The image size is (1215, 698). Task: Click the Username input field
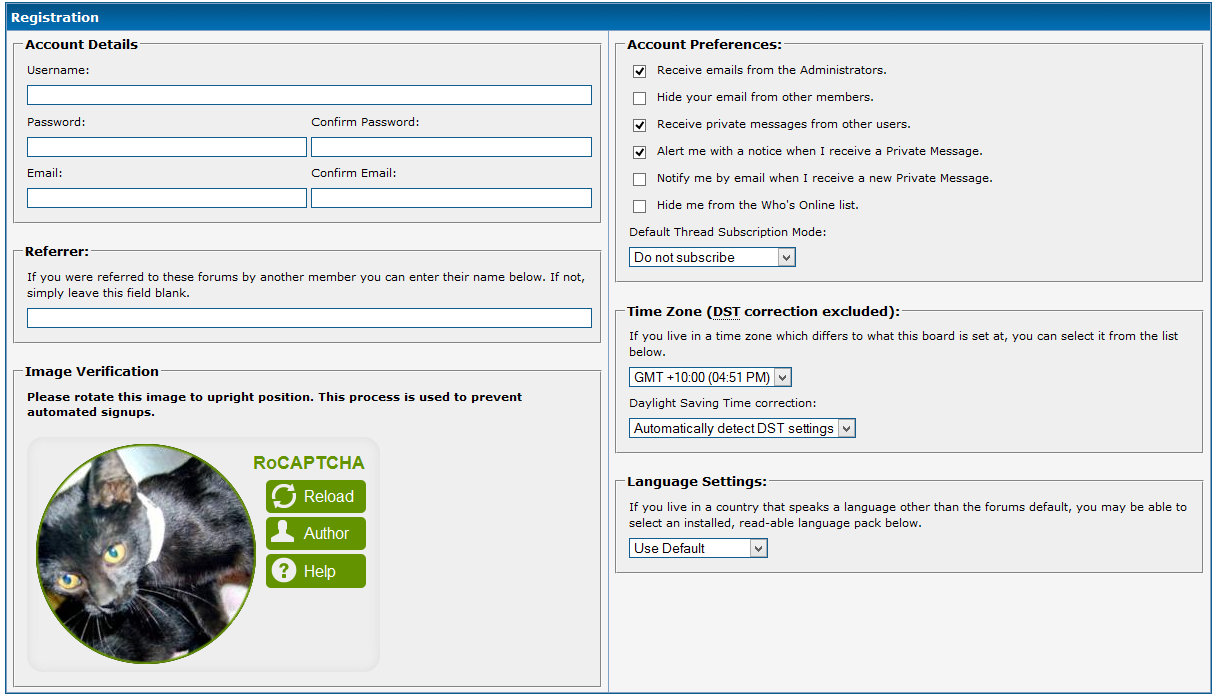[x=309, y=95]
